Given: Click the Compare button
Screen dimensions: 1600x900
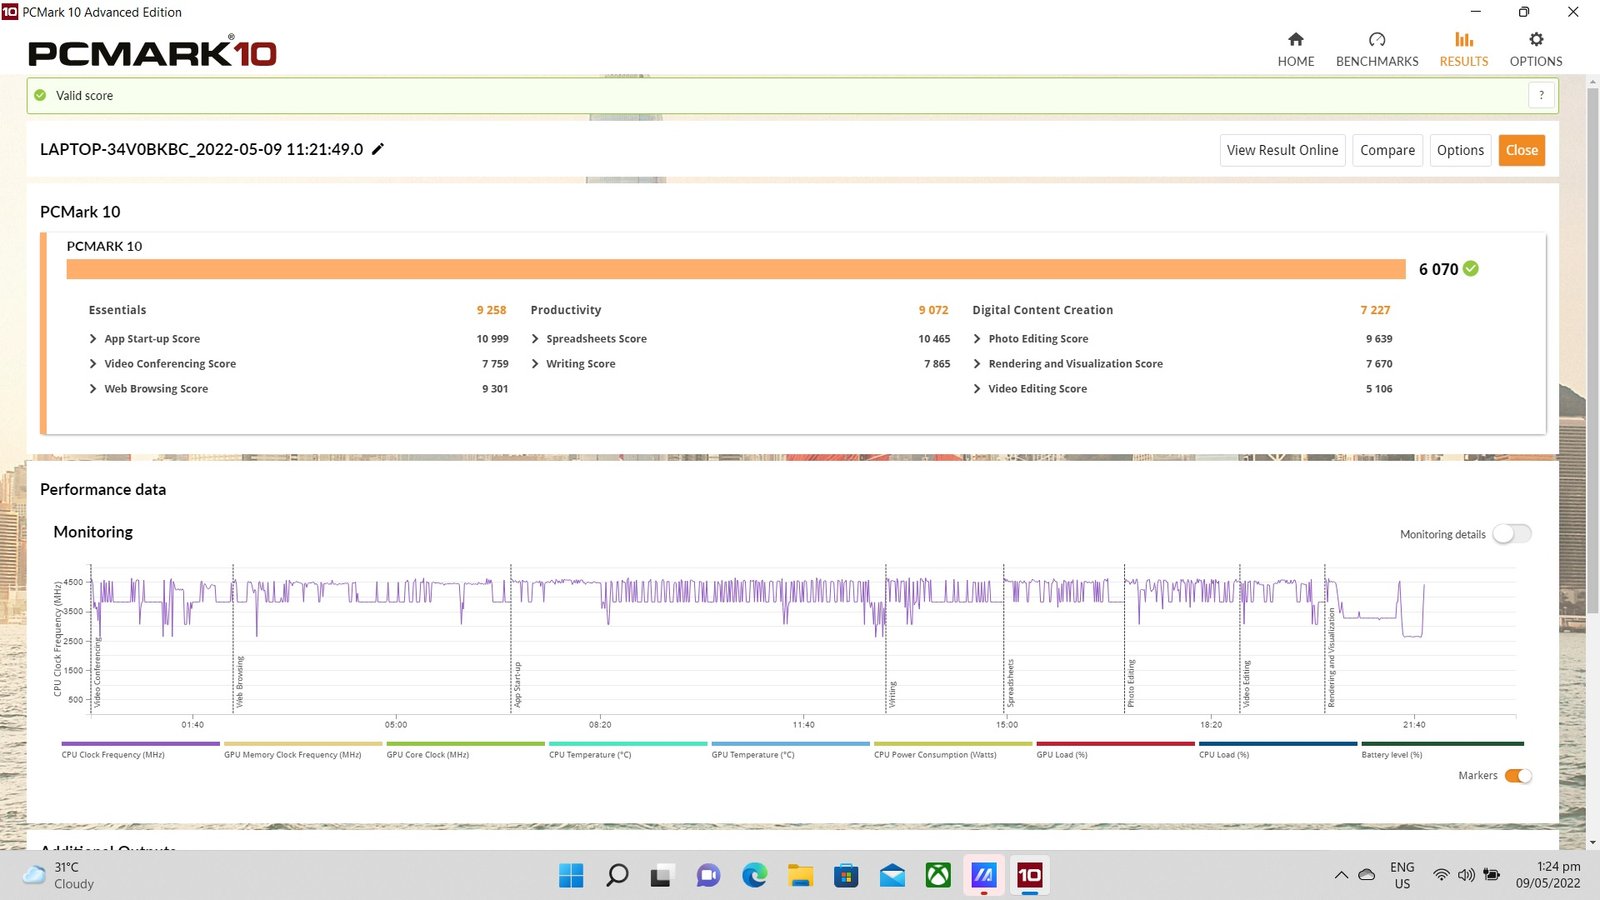Looking at the screenshot, I should pos(1387,150).
